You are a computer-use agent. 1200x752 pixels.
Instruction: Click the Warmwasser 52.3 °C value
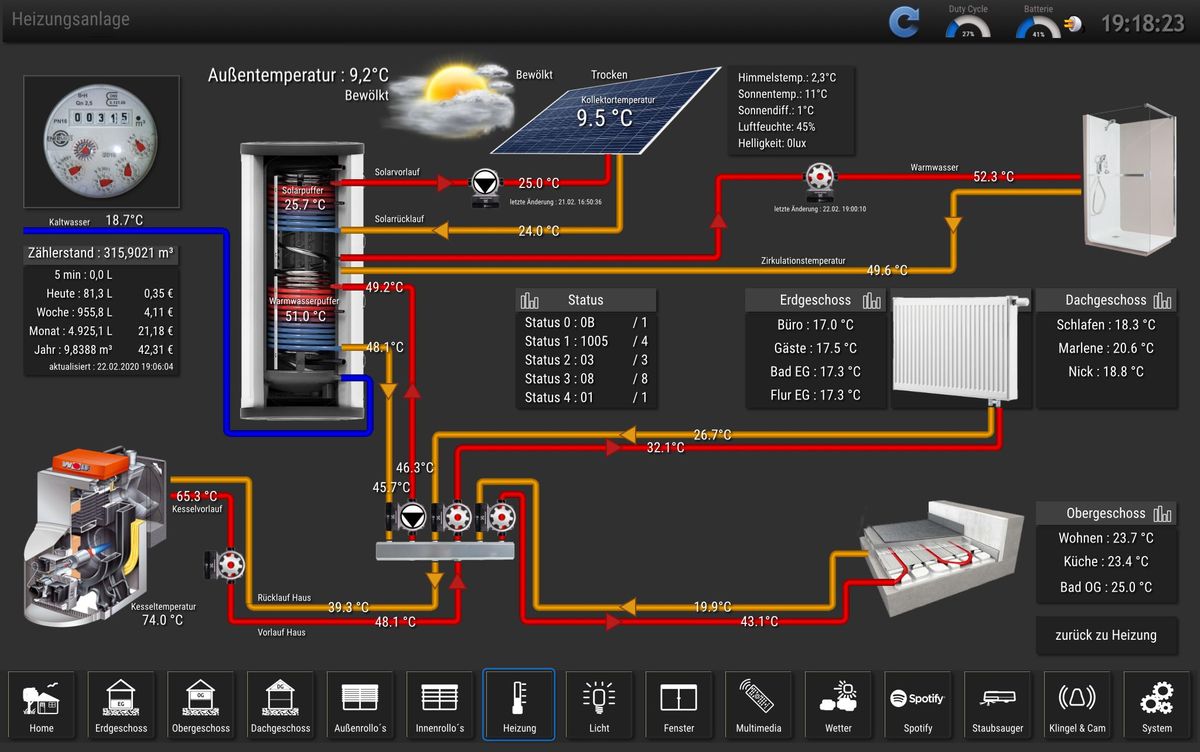pyautogui.click(x=994, y=177)
